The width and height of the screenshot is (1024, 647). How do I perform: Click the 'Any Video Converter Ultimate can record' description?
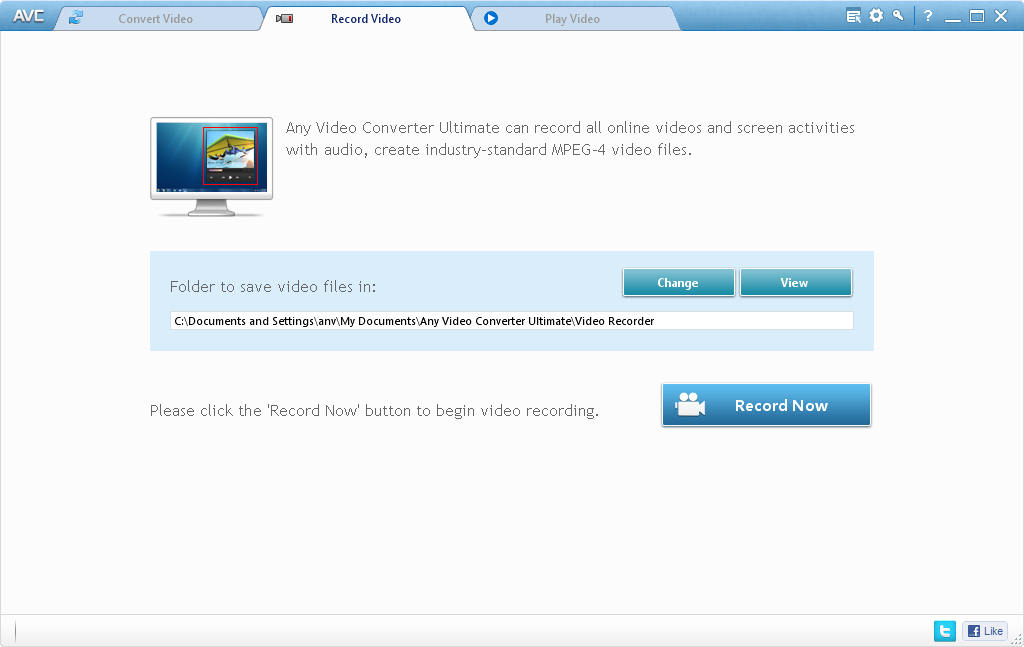point(570,138)
